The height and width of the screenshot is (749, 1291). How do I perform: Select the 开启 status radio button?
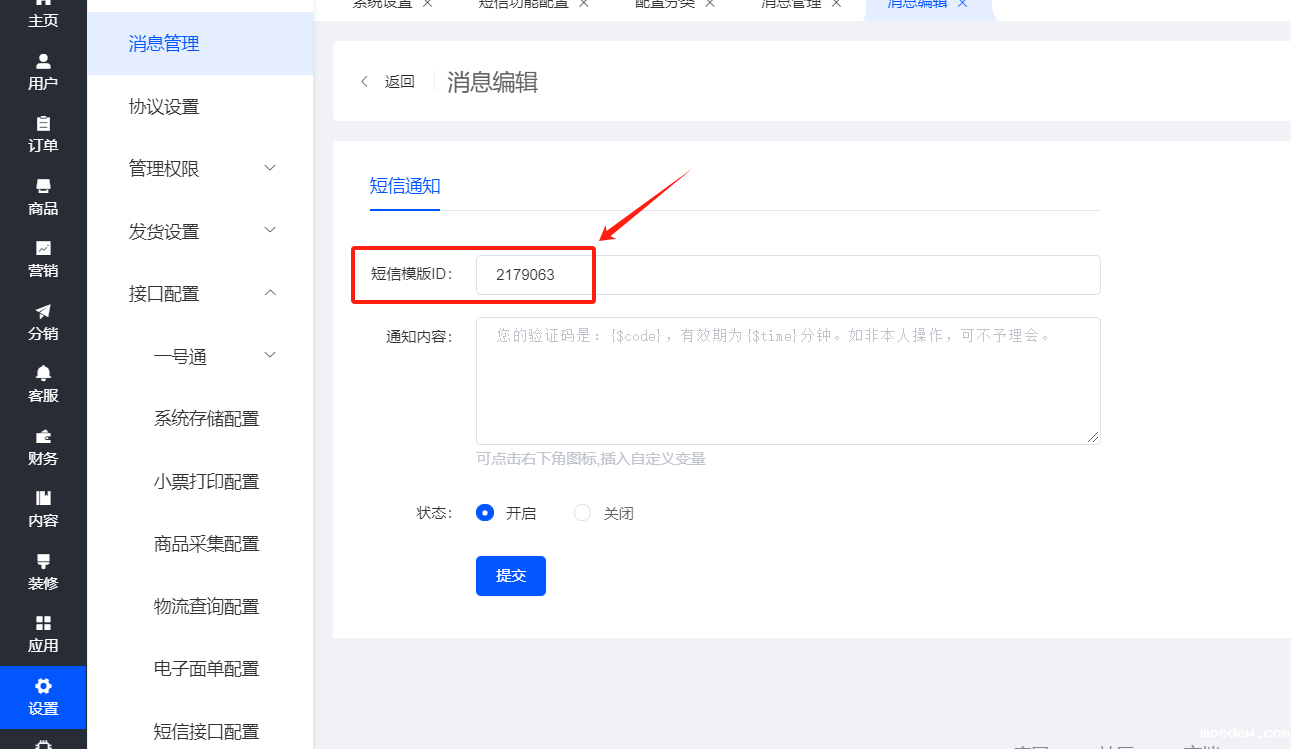pyautogui.click(x=486, y=513)
